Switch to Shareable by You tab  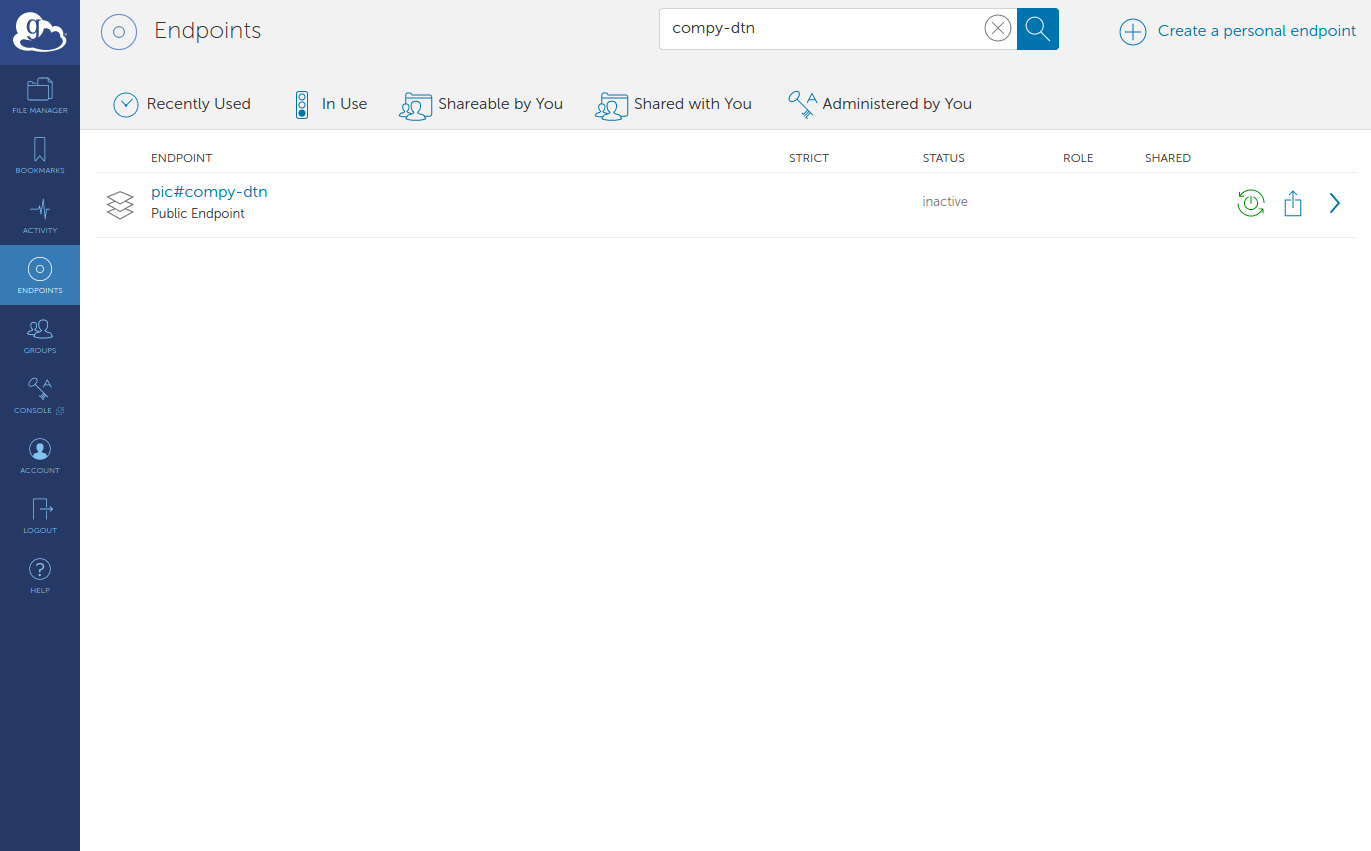click(481, 104)
